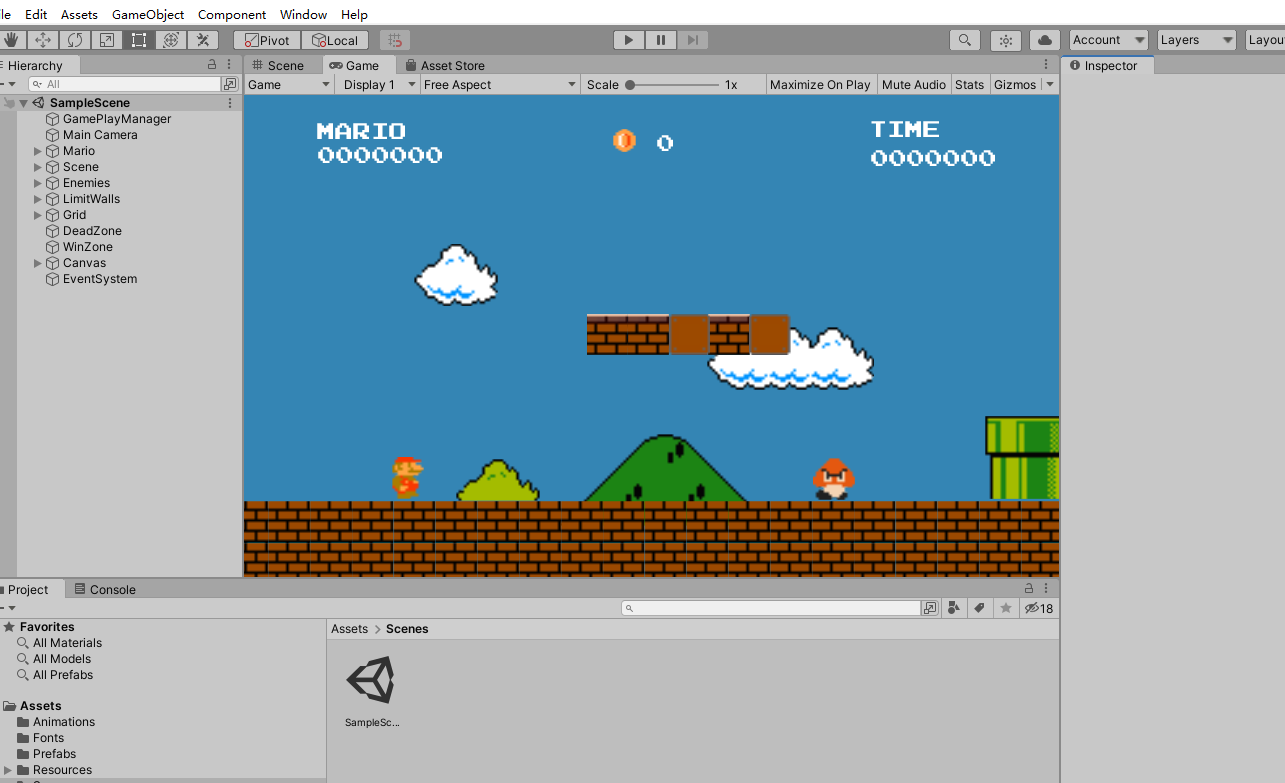Open the Edit menu
1285x783 pixels.
pyautogui.click(x=36, y=15)
